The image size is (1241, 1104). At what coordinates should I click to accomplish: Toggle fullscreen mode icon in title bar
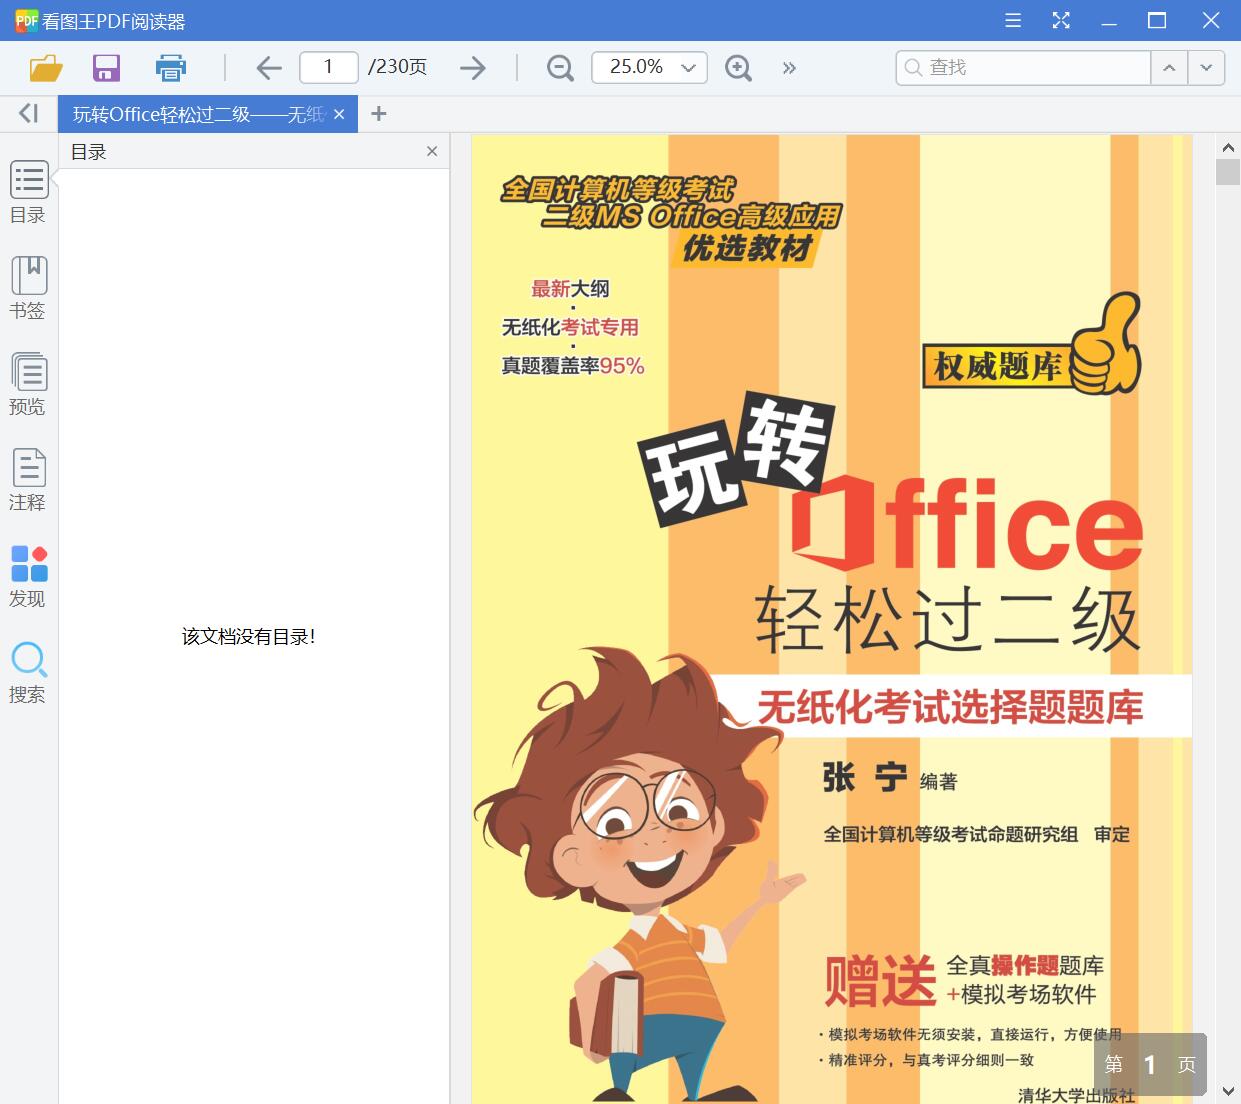pos(1061,20)
